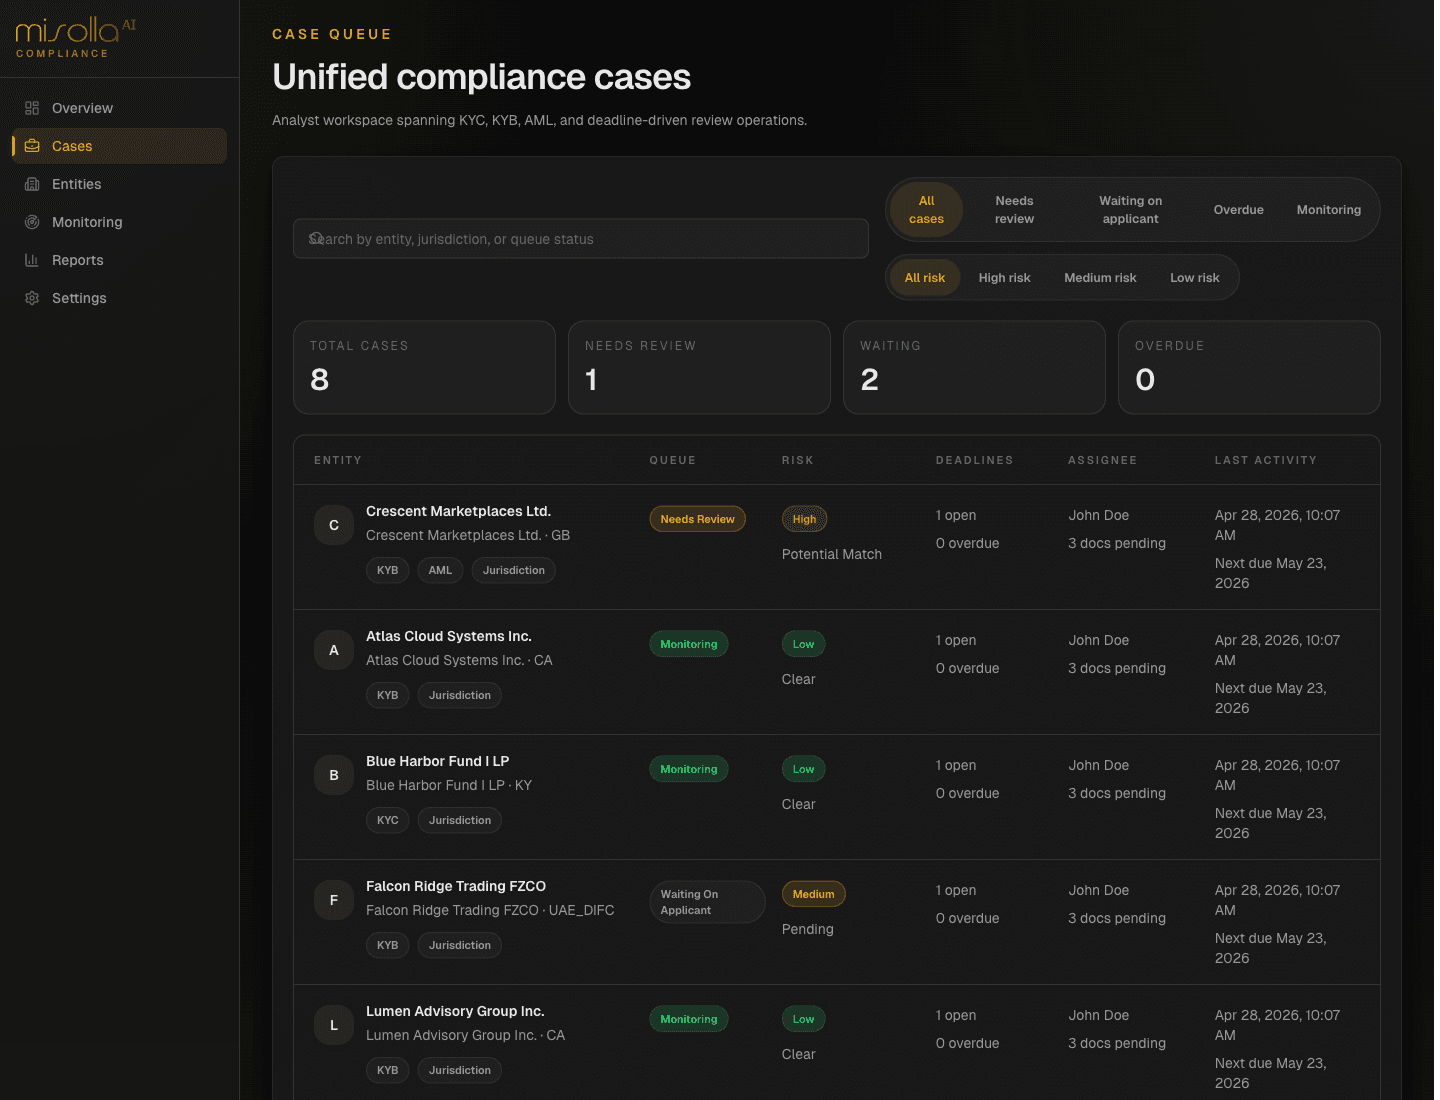Viewport: 1440px width, 1100px height.
Task: Click the F avatar for Falcon Ridge Trading
Action: click(334, 900)
